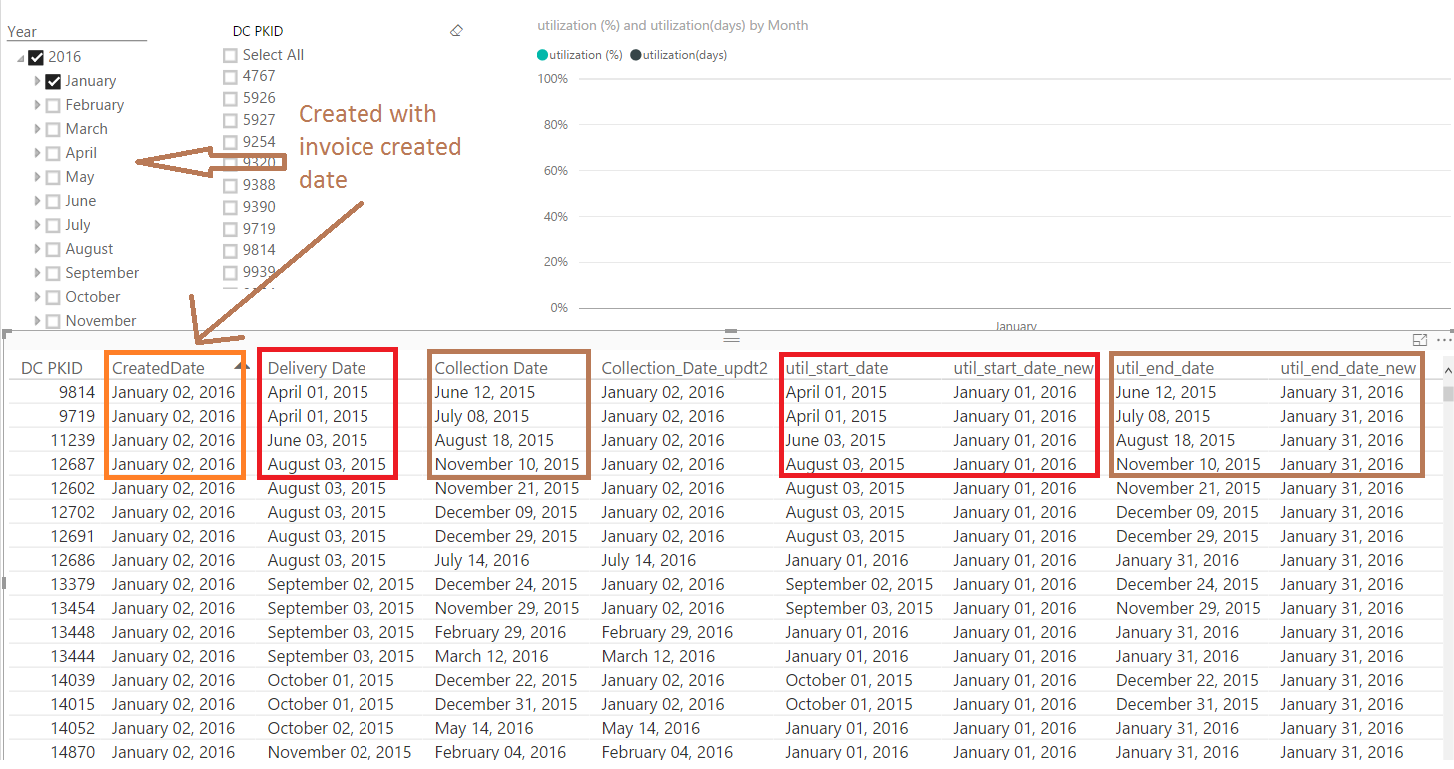Check DC PKID 4767
Screen dimensions: 1454x769
[x=231, y=76]
